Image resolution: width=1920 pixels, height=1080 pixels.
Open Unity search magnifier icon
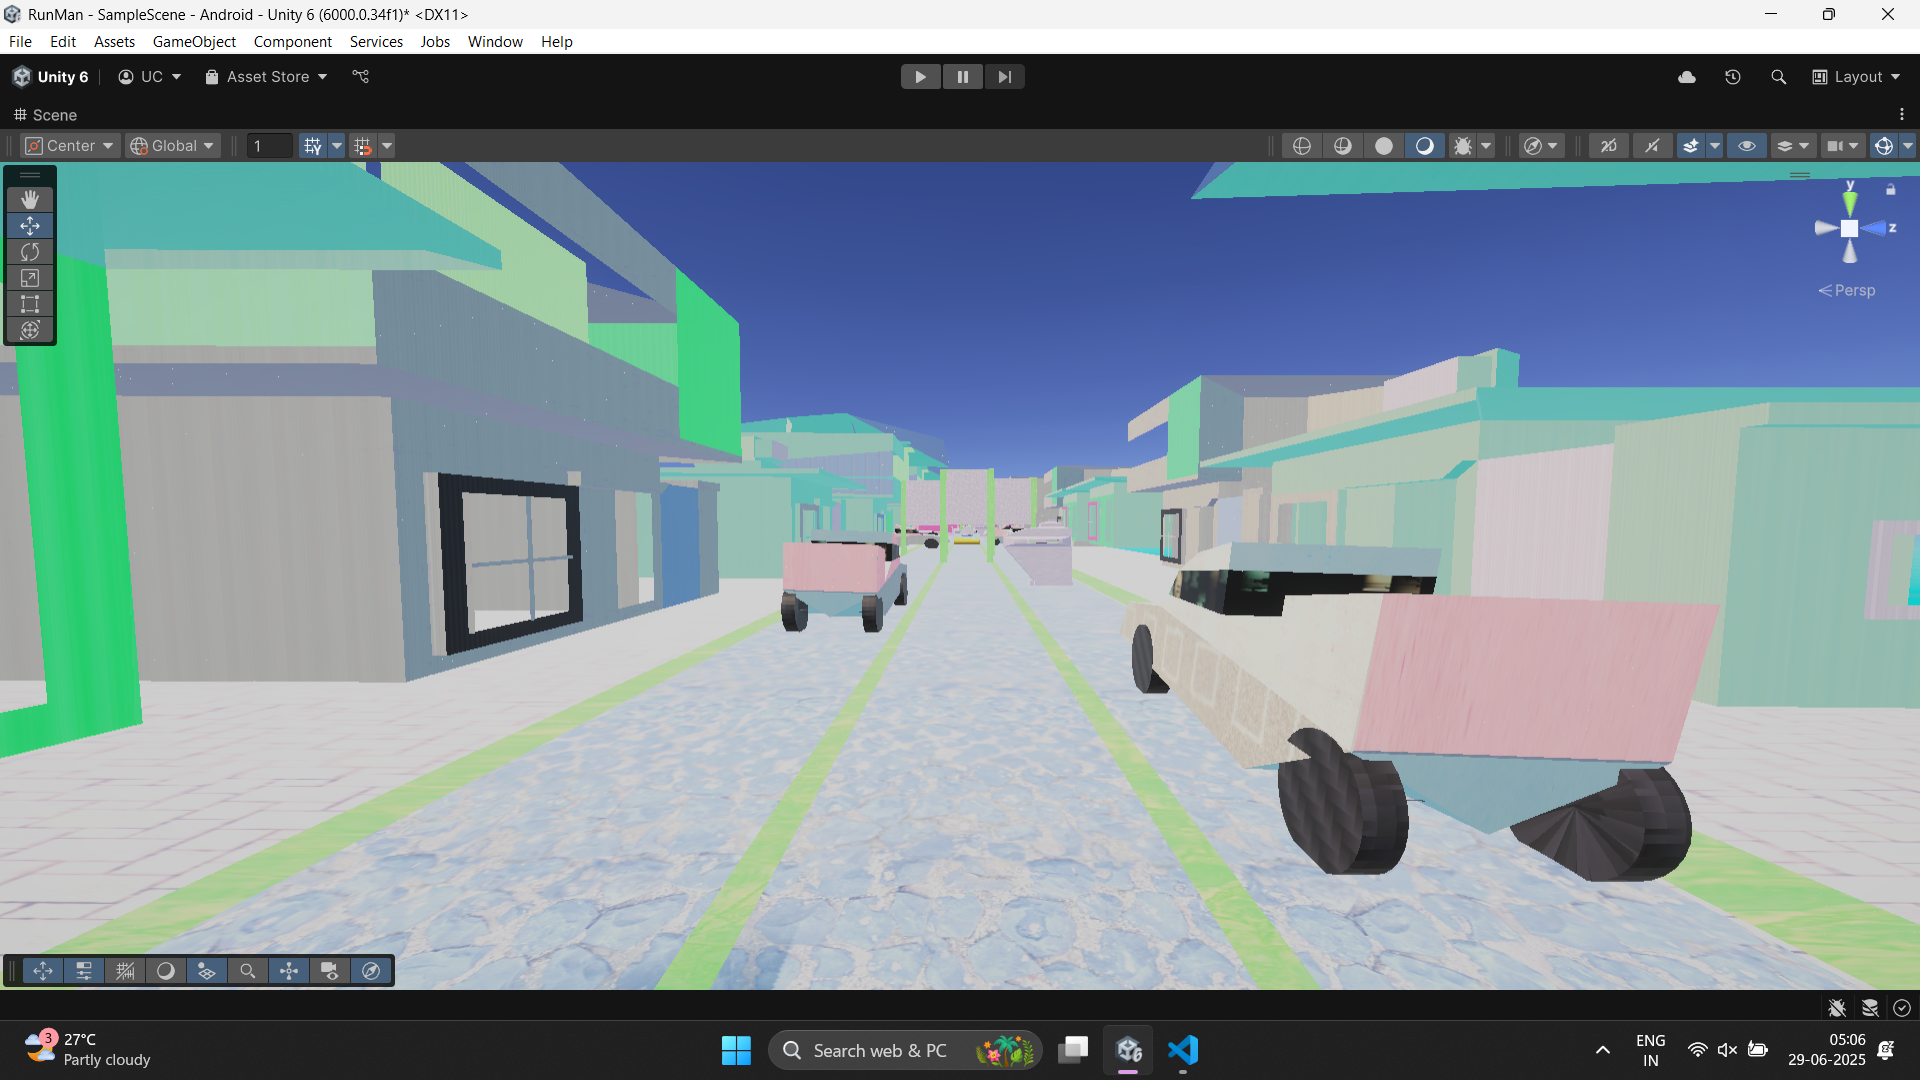pos(1778,77)
